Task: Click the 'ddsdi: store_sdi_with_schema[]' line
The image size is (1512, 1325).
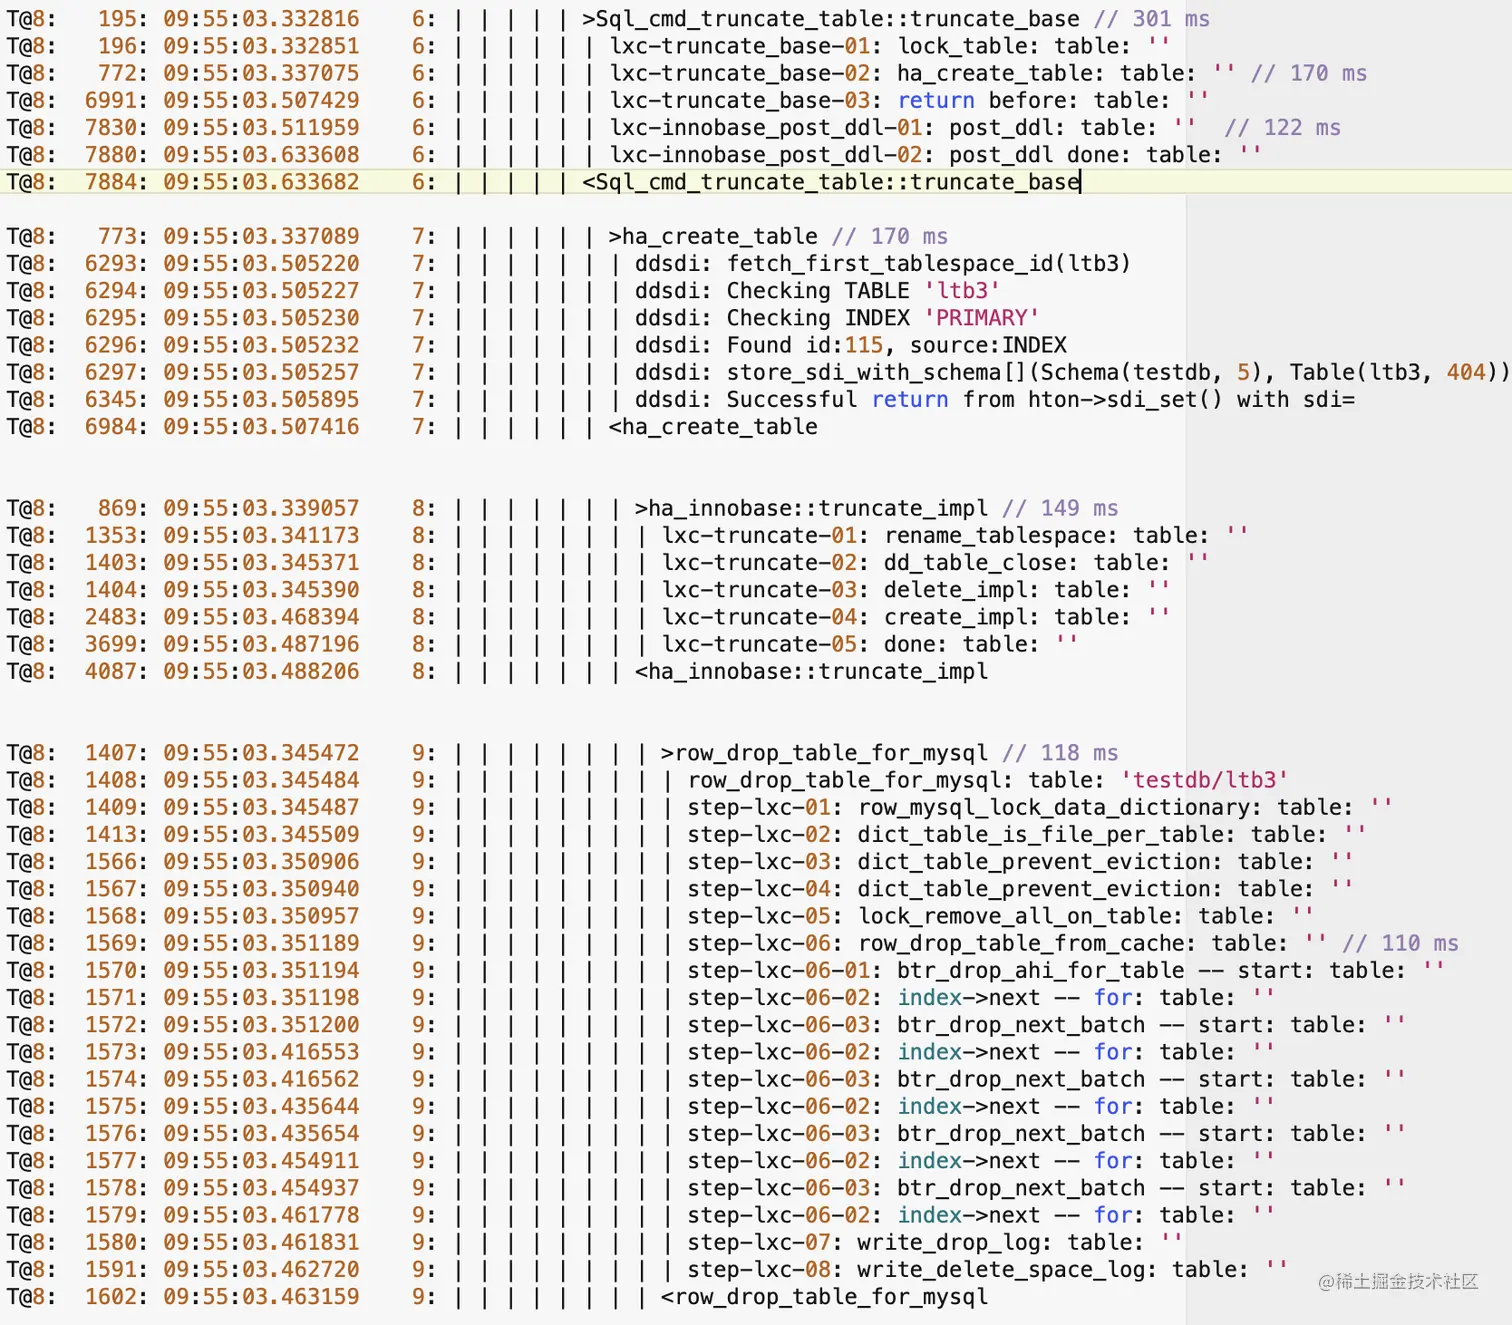Action: coord(758,372)
